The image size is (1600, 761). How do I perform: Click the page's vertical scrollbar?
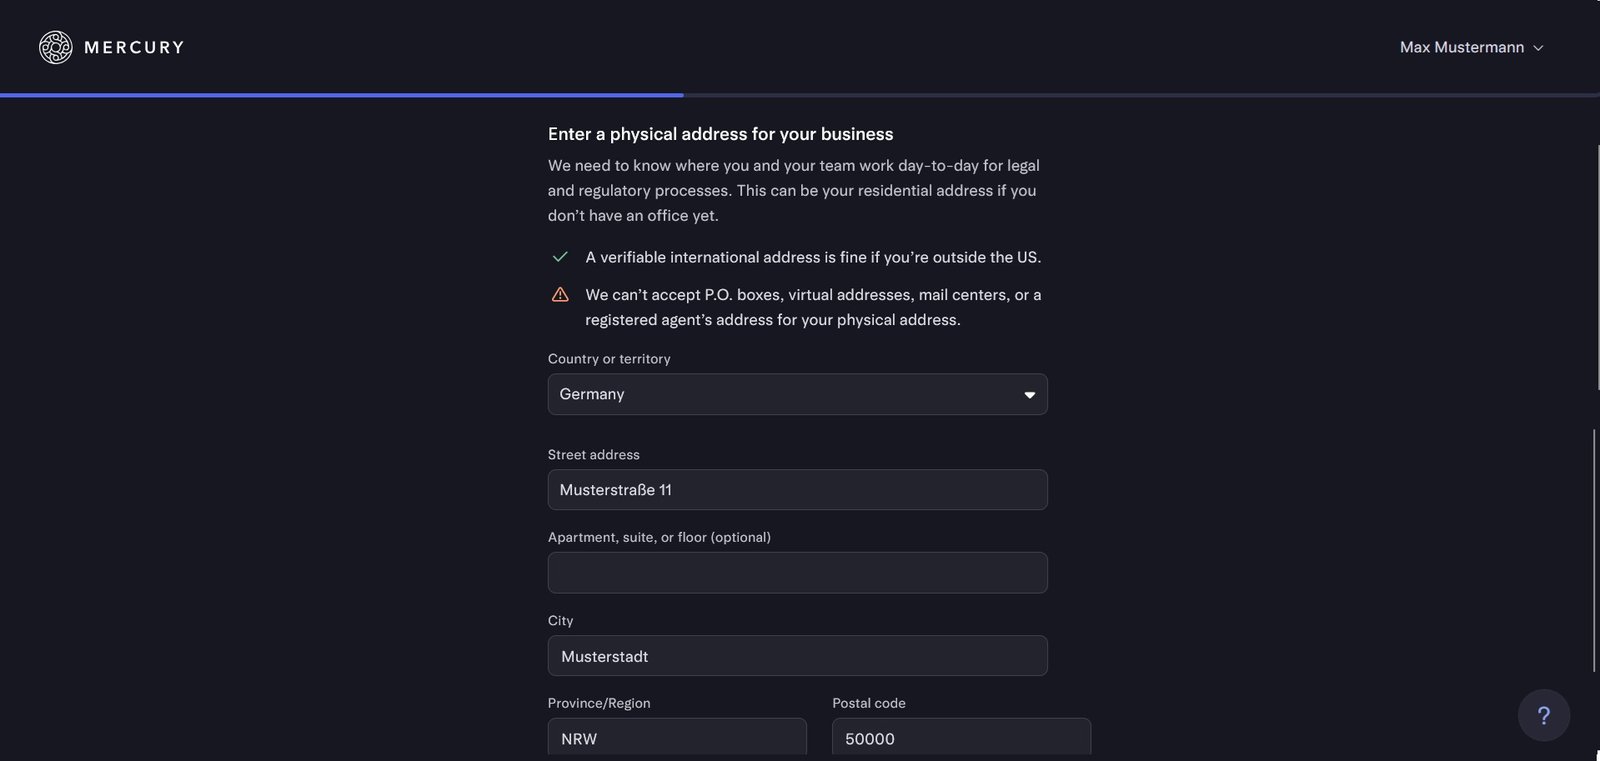tap(1595, 550)
